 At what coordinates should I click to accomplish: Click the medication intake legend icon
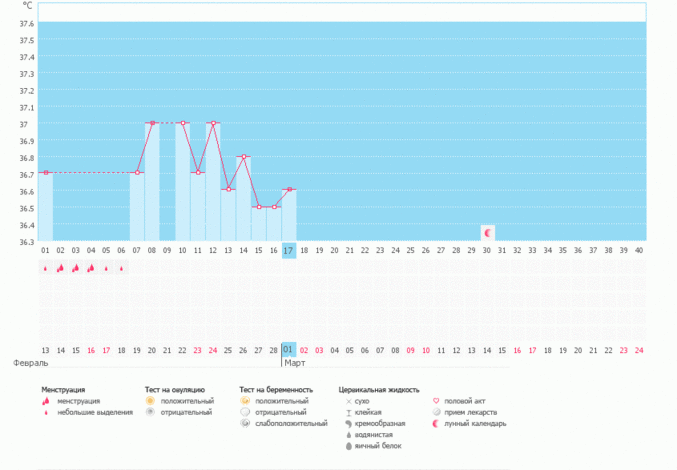(436, 411)
